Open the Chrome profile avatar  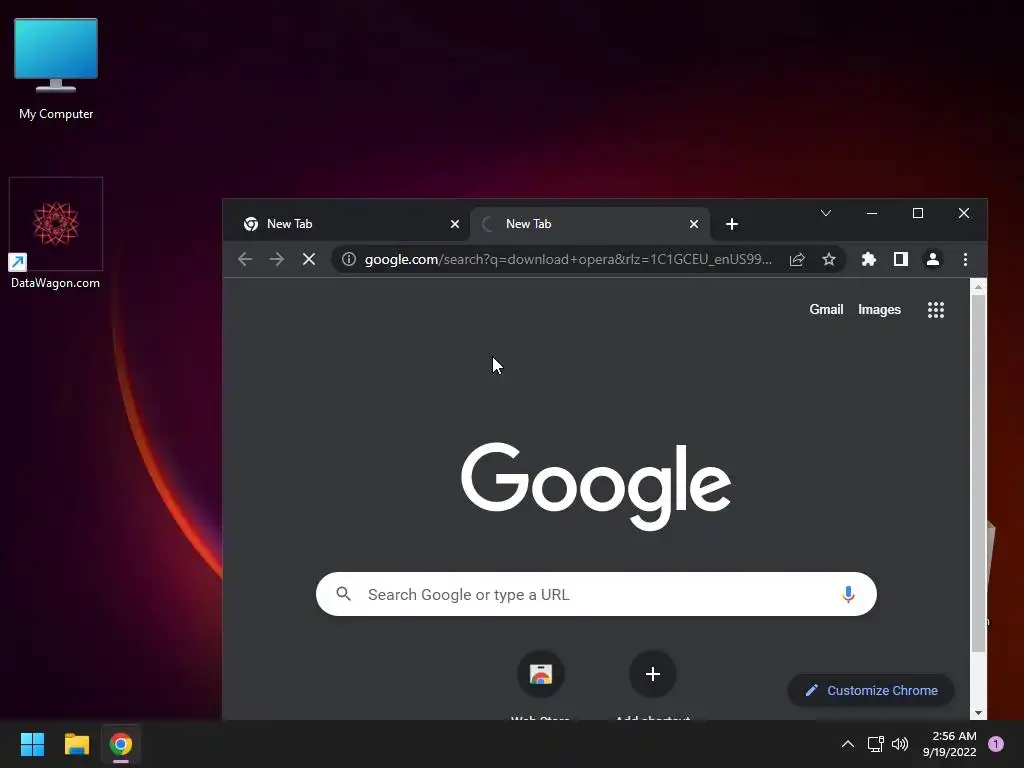tap(933, 259)
